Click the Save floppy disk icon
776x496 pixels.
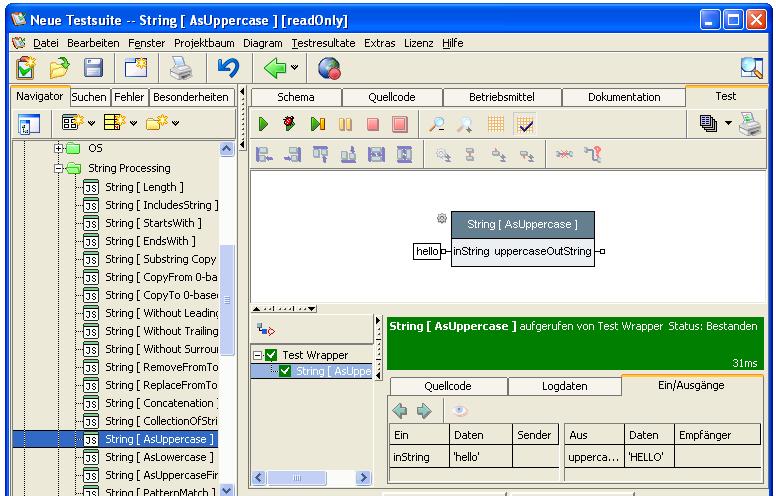click(93, 69)
